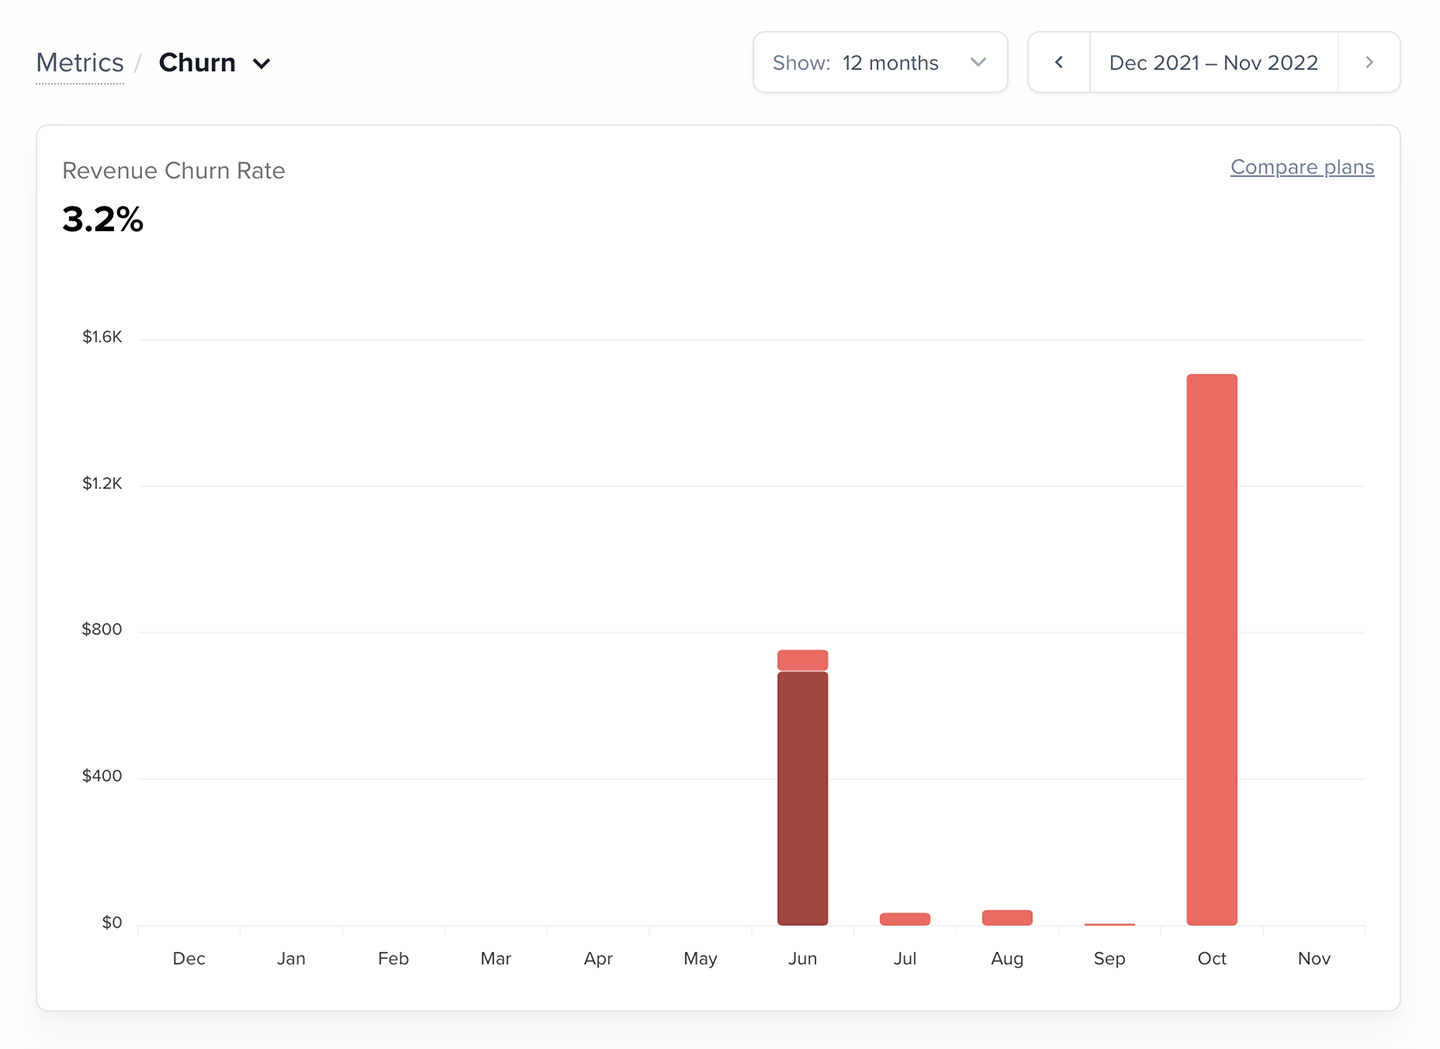Open the Churn metric dropdown
The height and width of the screenshot is (1049, 1440).
(x=215, y=63)
